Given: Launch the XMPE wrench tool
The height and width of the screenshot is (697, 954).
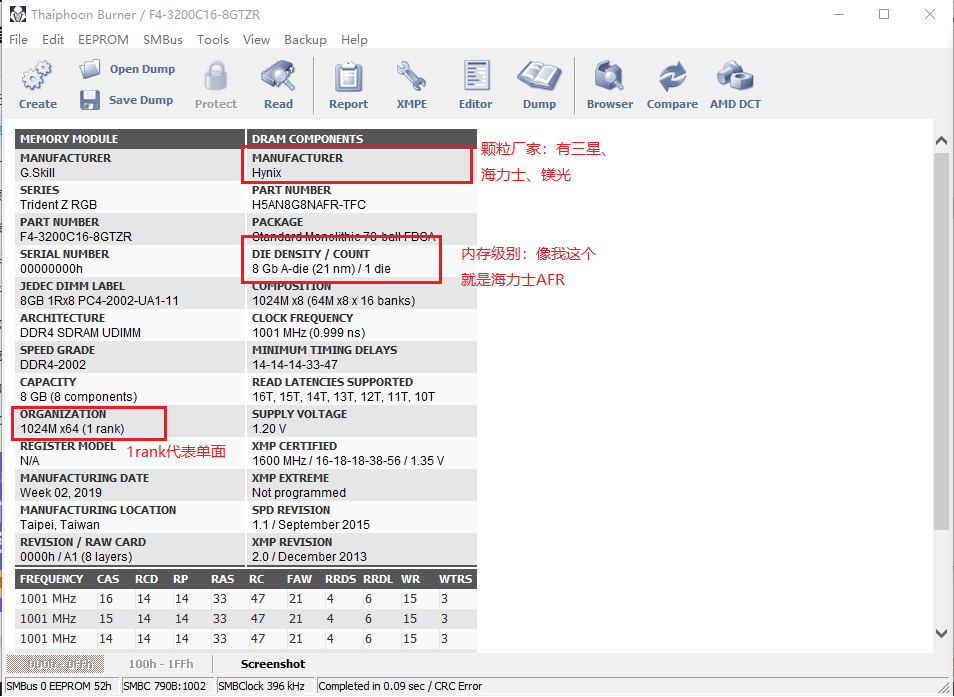Looking at the screenshot, I should tap(411, 78).
